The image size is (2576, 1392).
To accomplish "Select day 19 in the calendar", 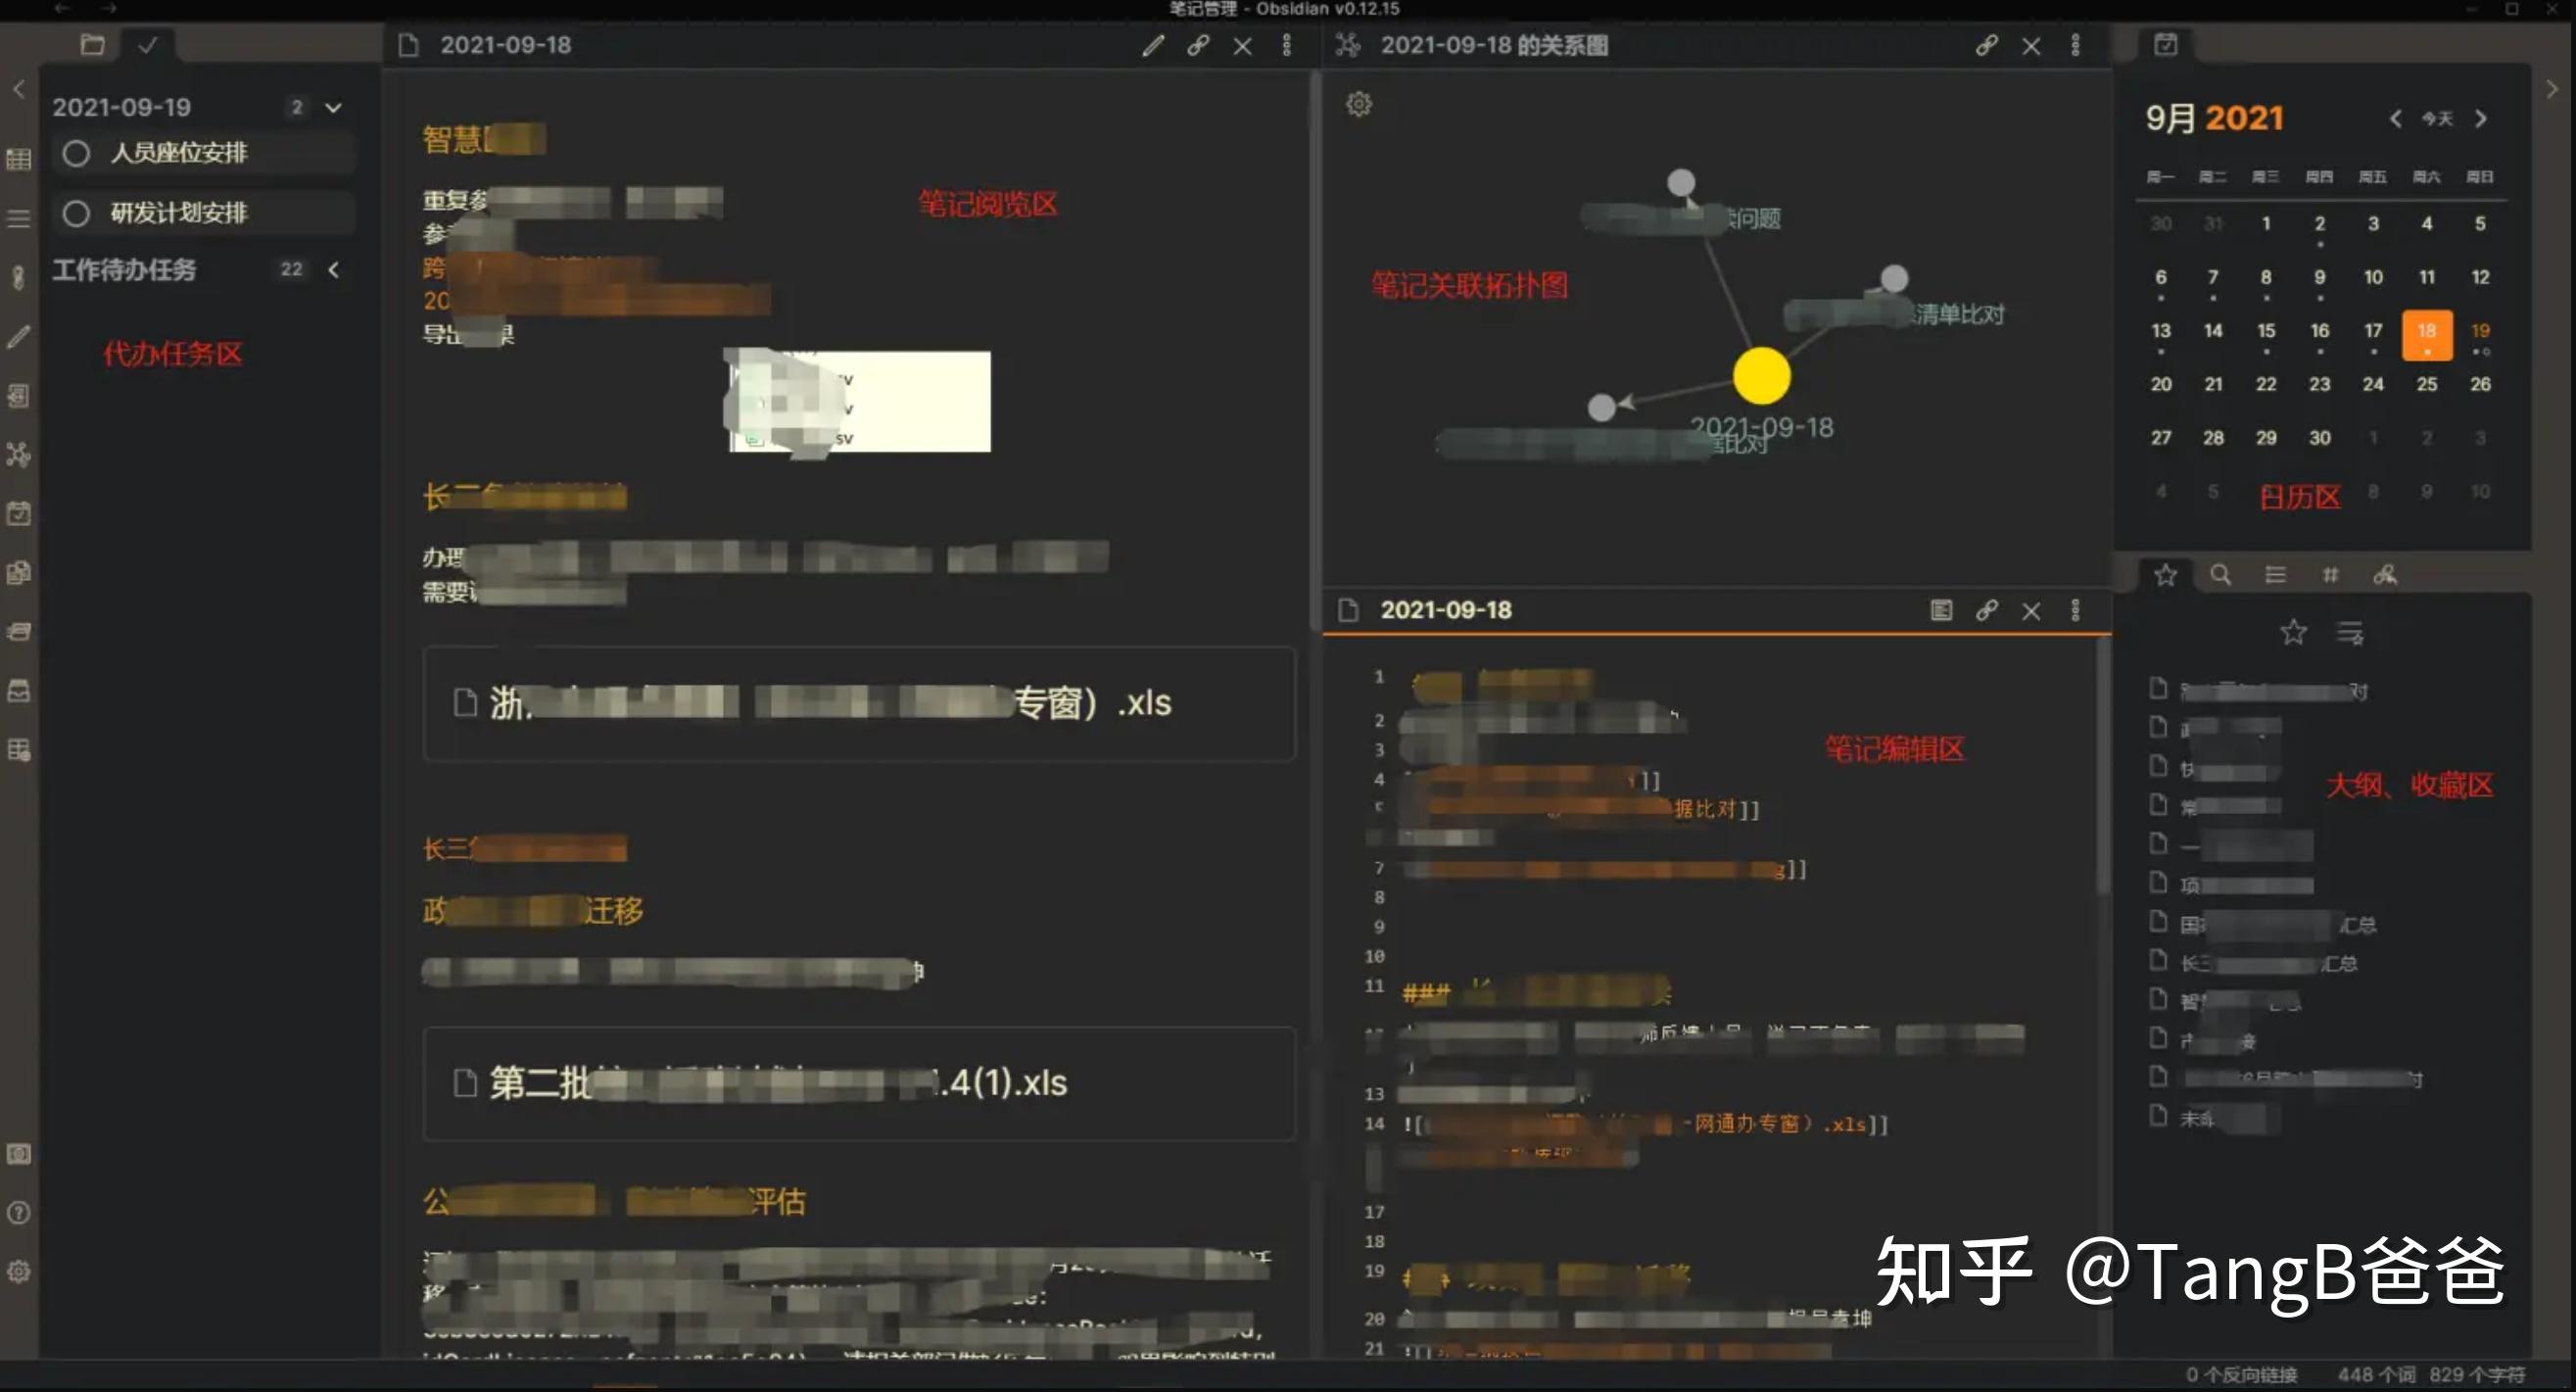I will click(x=2480, y=331).
